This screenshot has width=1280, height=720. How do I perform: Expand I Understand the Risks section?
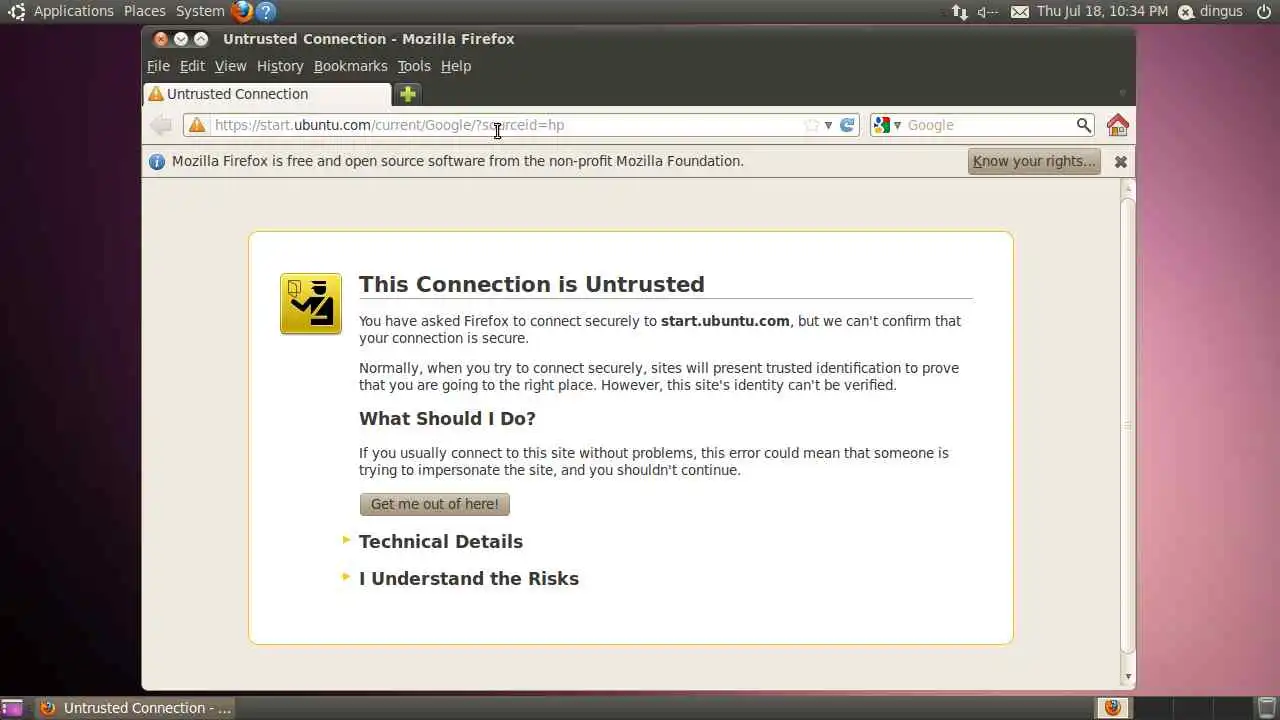469,578
